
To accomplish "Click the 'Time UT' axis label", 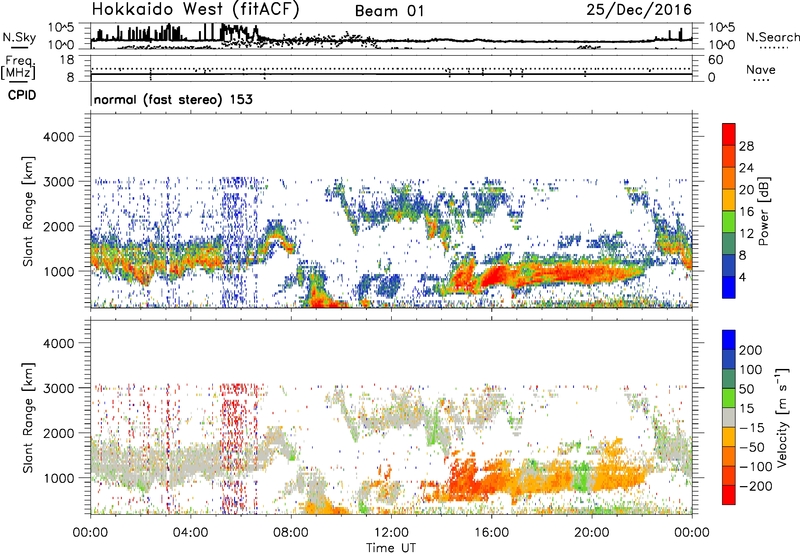I will (391, 548).
